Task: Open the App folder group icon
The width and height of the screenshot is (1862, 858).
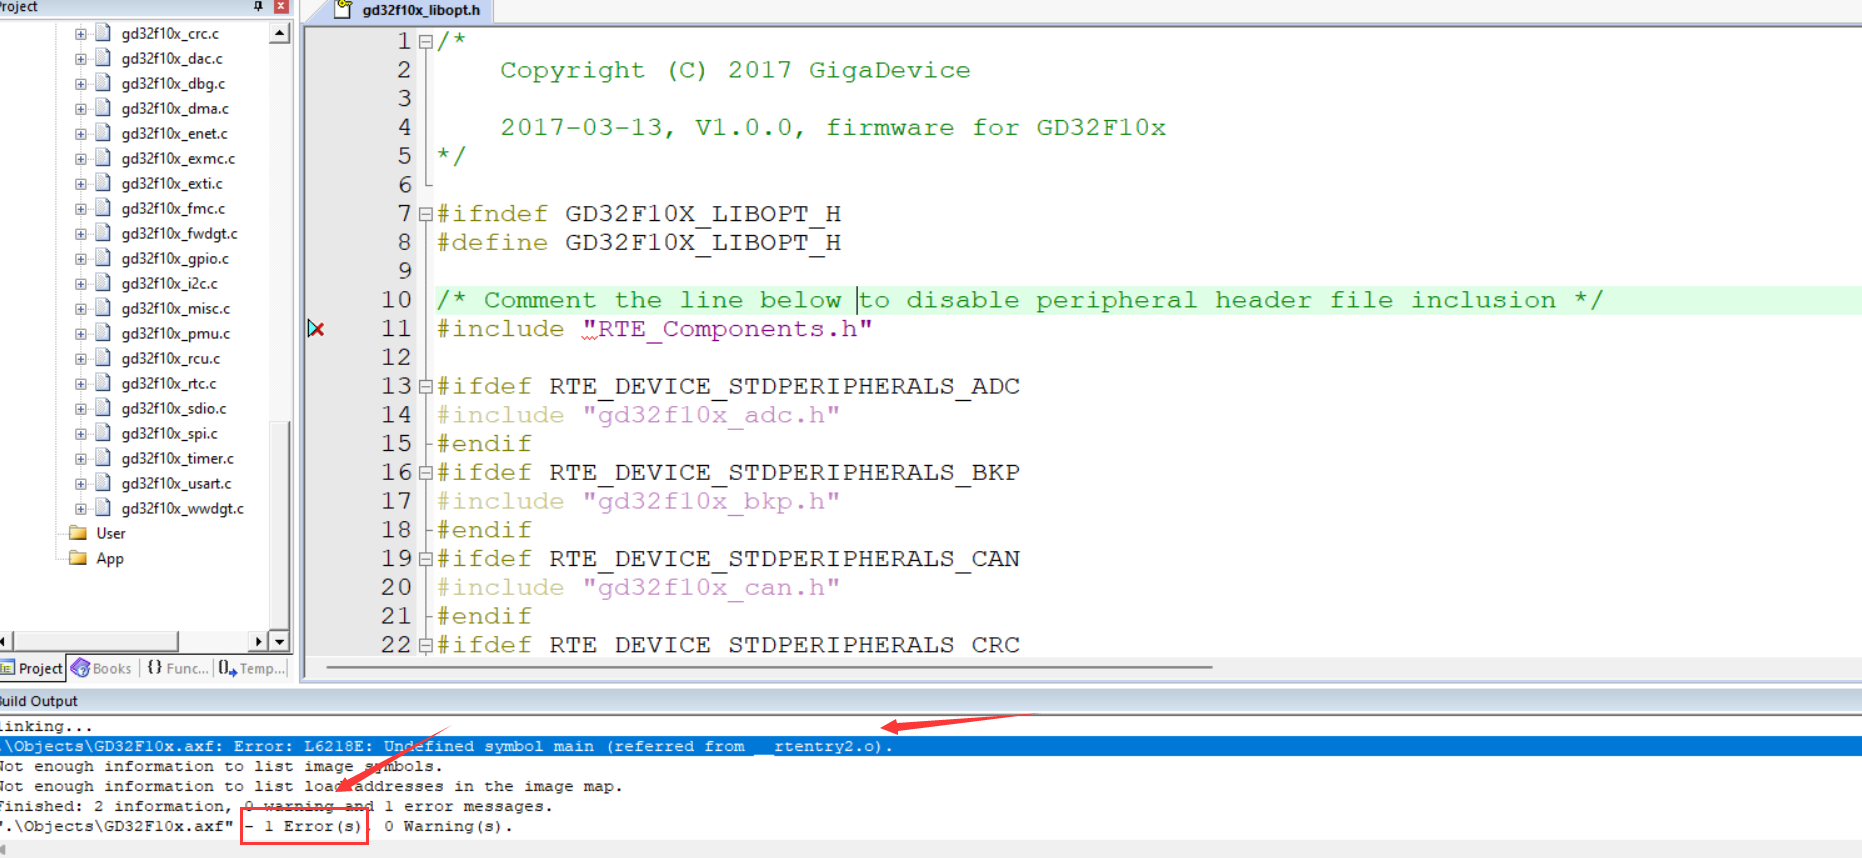Action: 78,558
